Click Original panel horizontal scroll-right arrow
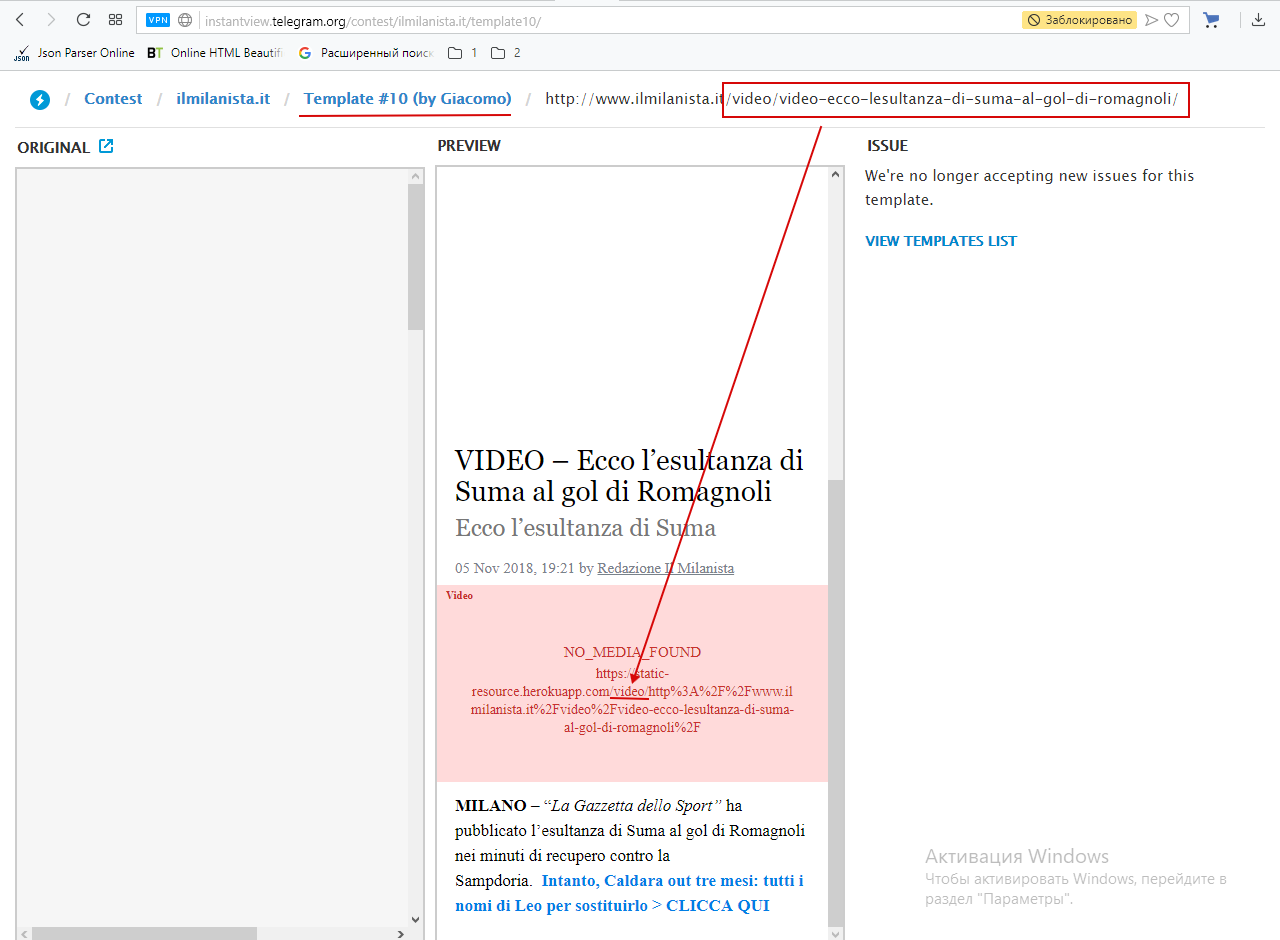The image size is (1280, 940). [400, 934]
